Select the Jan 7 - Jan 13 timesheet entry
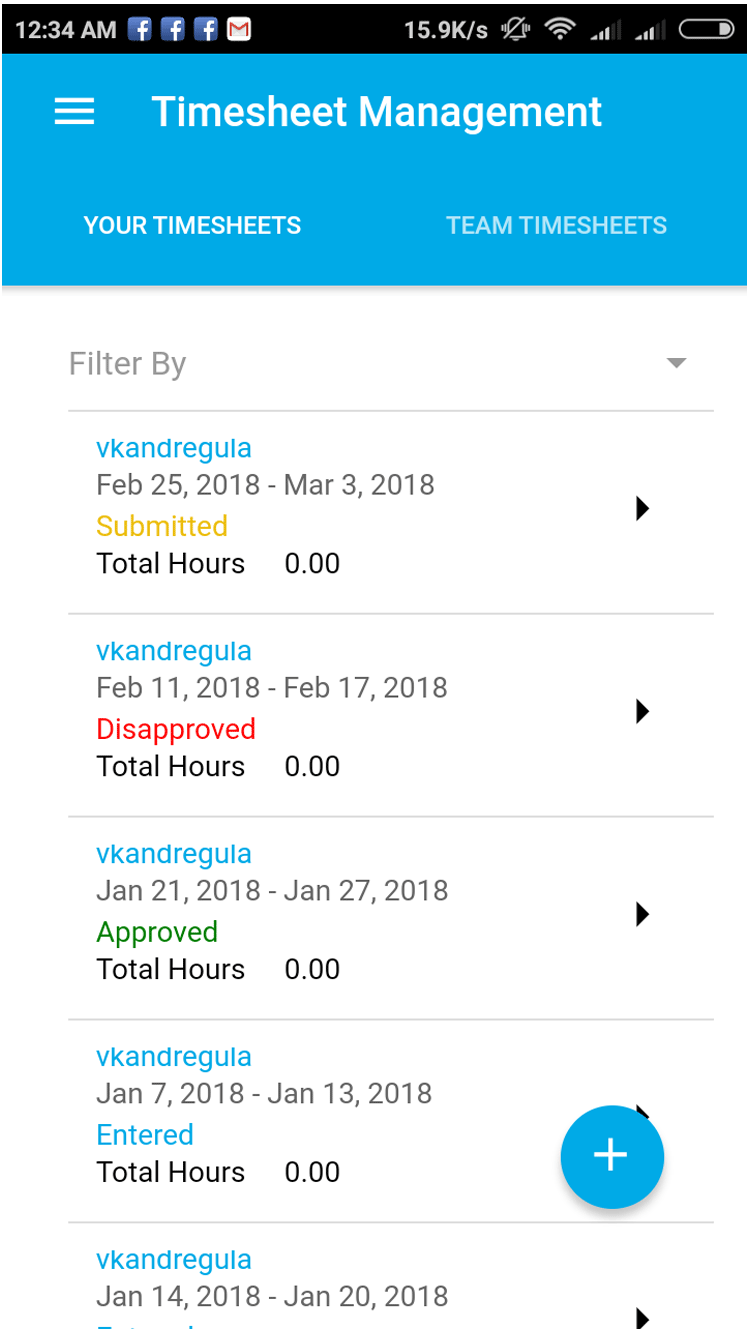Viewport: 750px width, 1334px height. 300,1115
